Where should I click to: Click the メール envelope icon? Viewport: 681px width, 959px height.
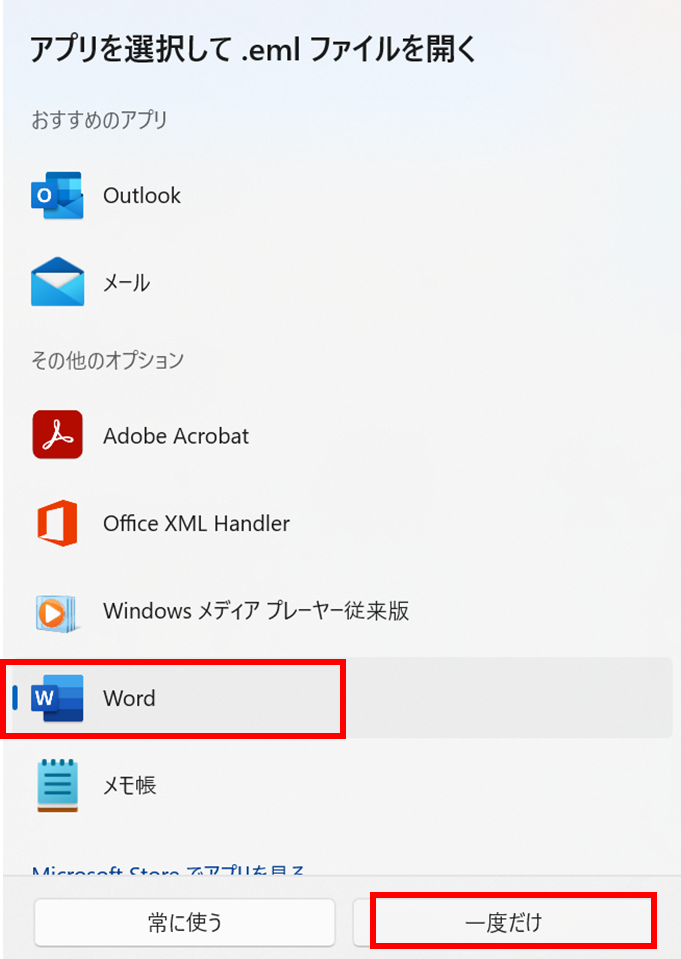[x=58, y=282]
